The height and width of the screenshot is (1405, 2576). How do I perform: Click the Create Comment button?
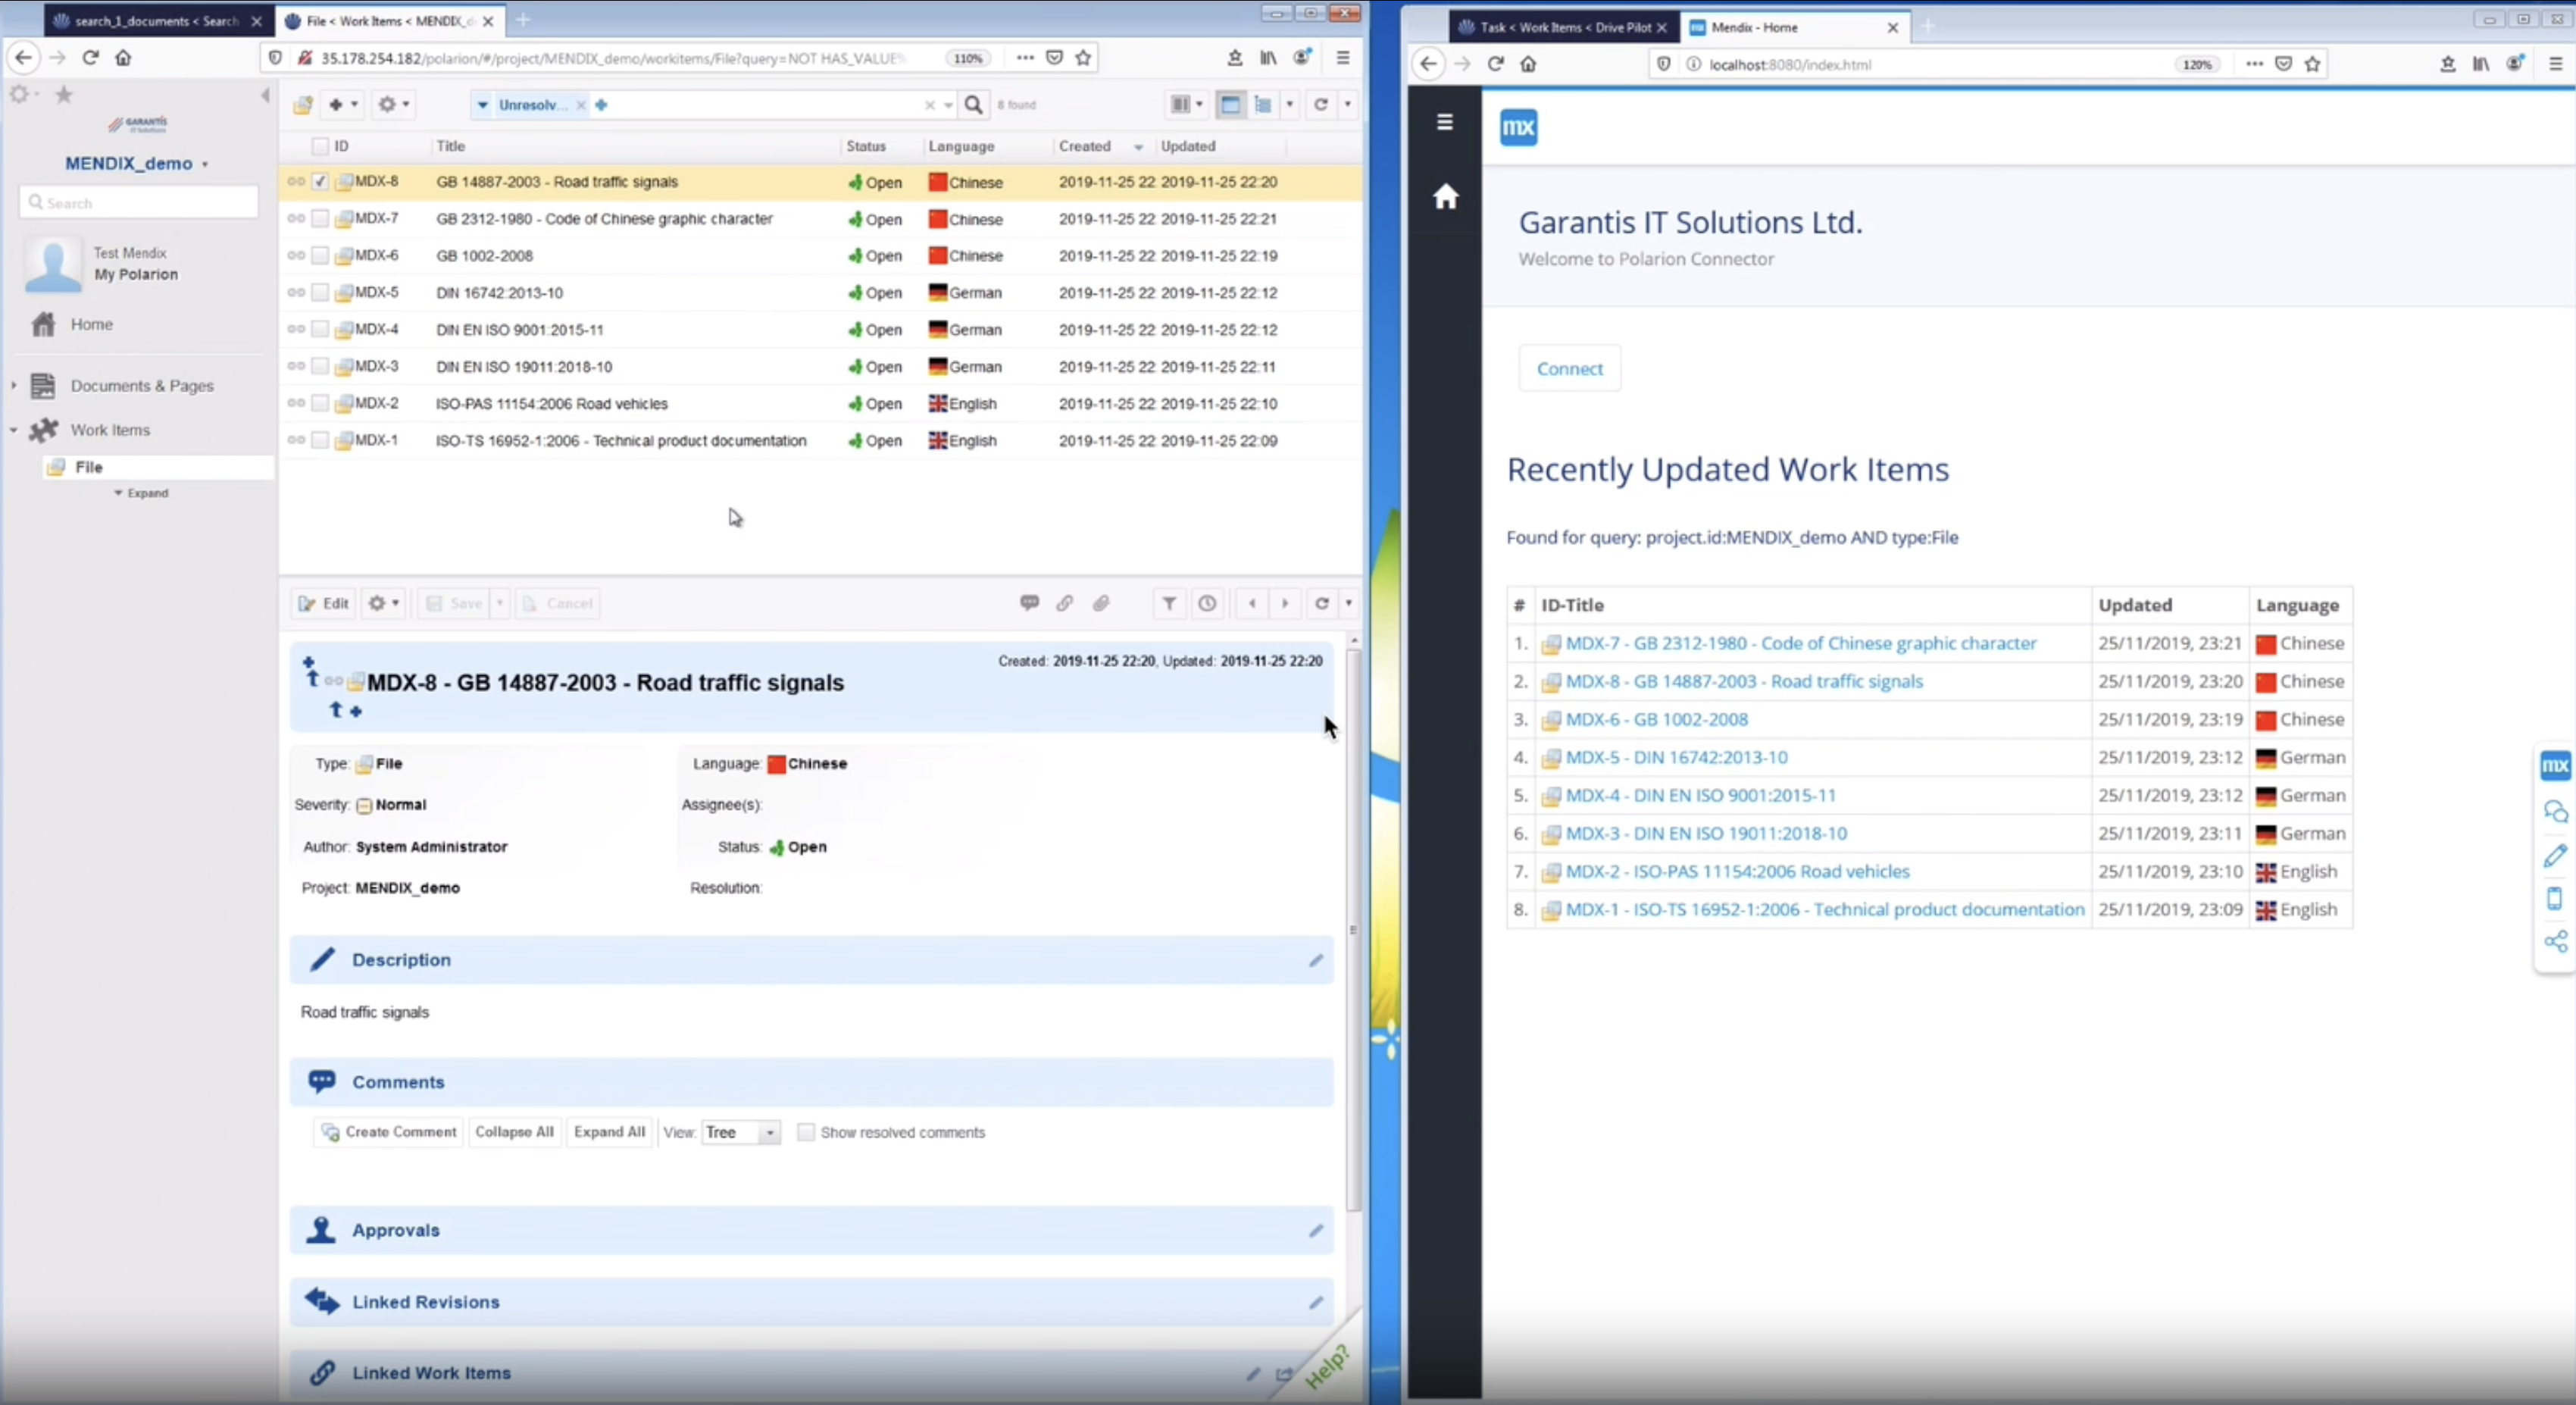coord(389,1132)
